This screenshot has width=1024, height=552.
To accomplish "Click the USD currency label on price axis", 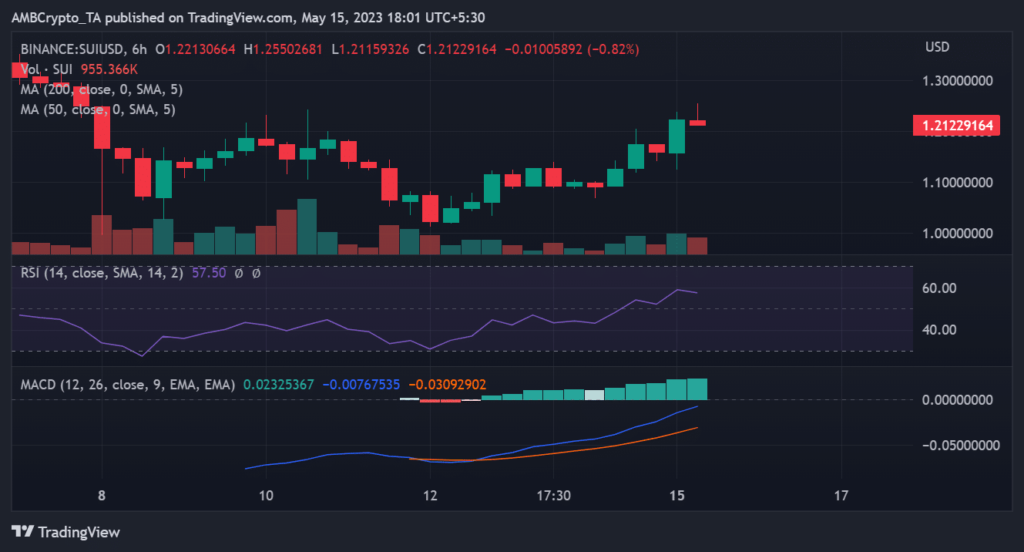I will 937,47.
